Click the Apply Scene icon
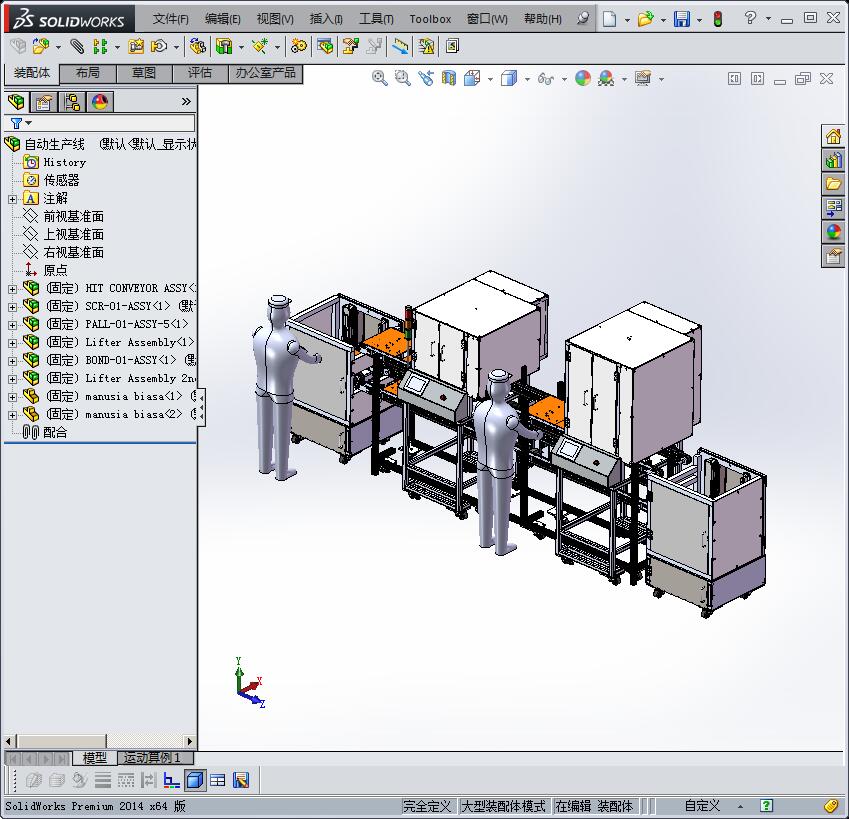The image size is (849, 819). (606, 78)
